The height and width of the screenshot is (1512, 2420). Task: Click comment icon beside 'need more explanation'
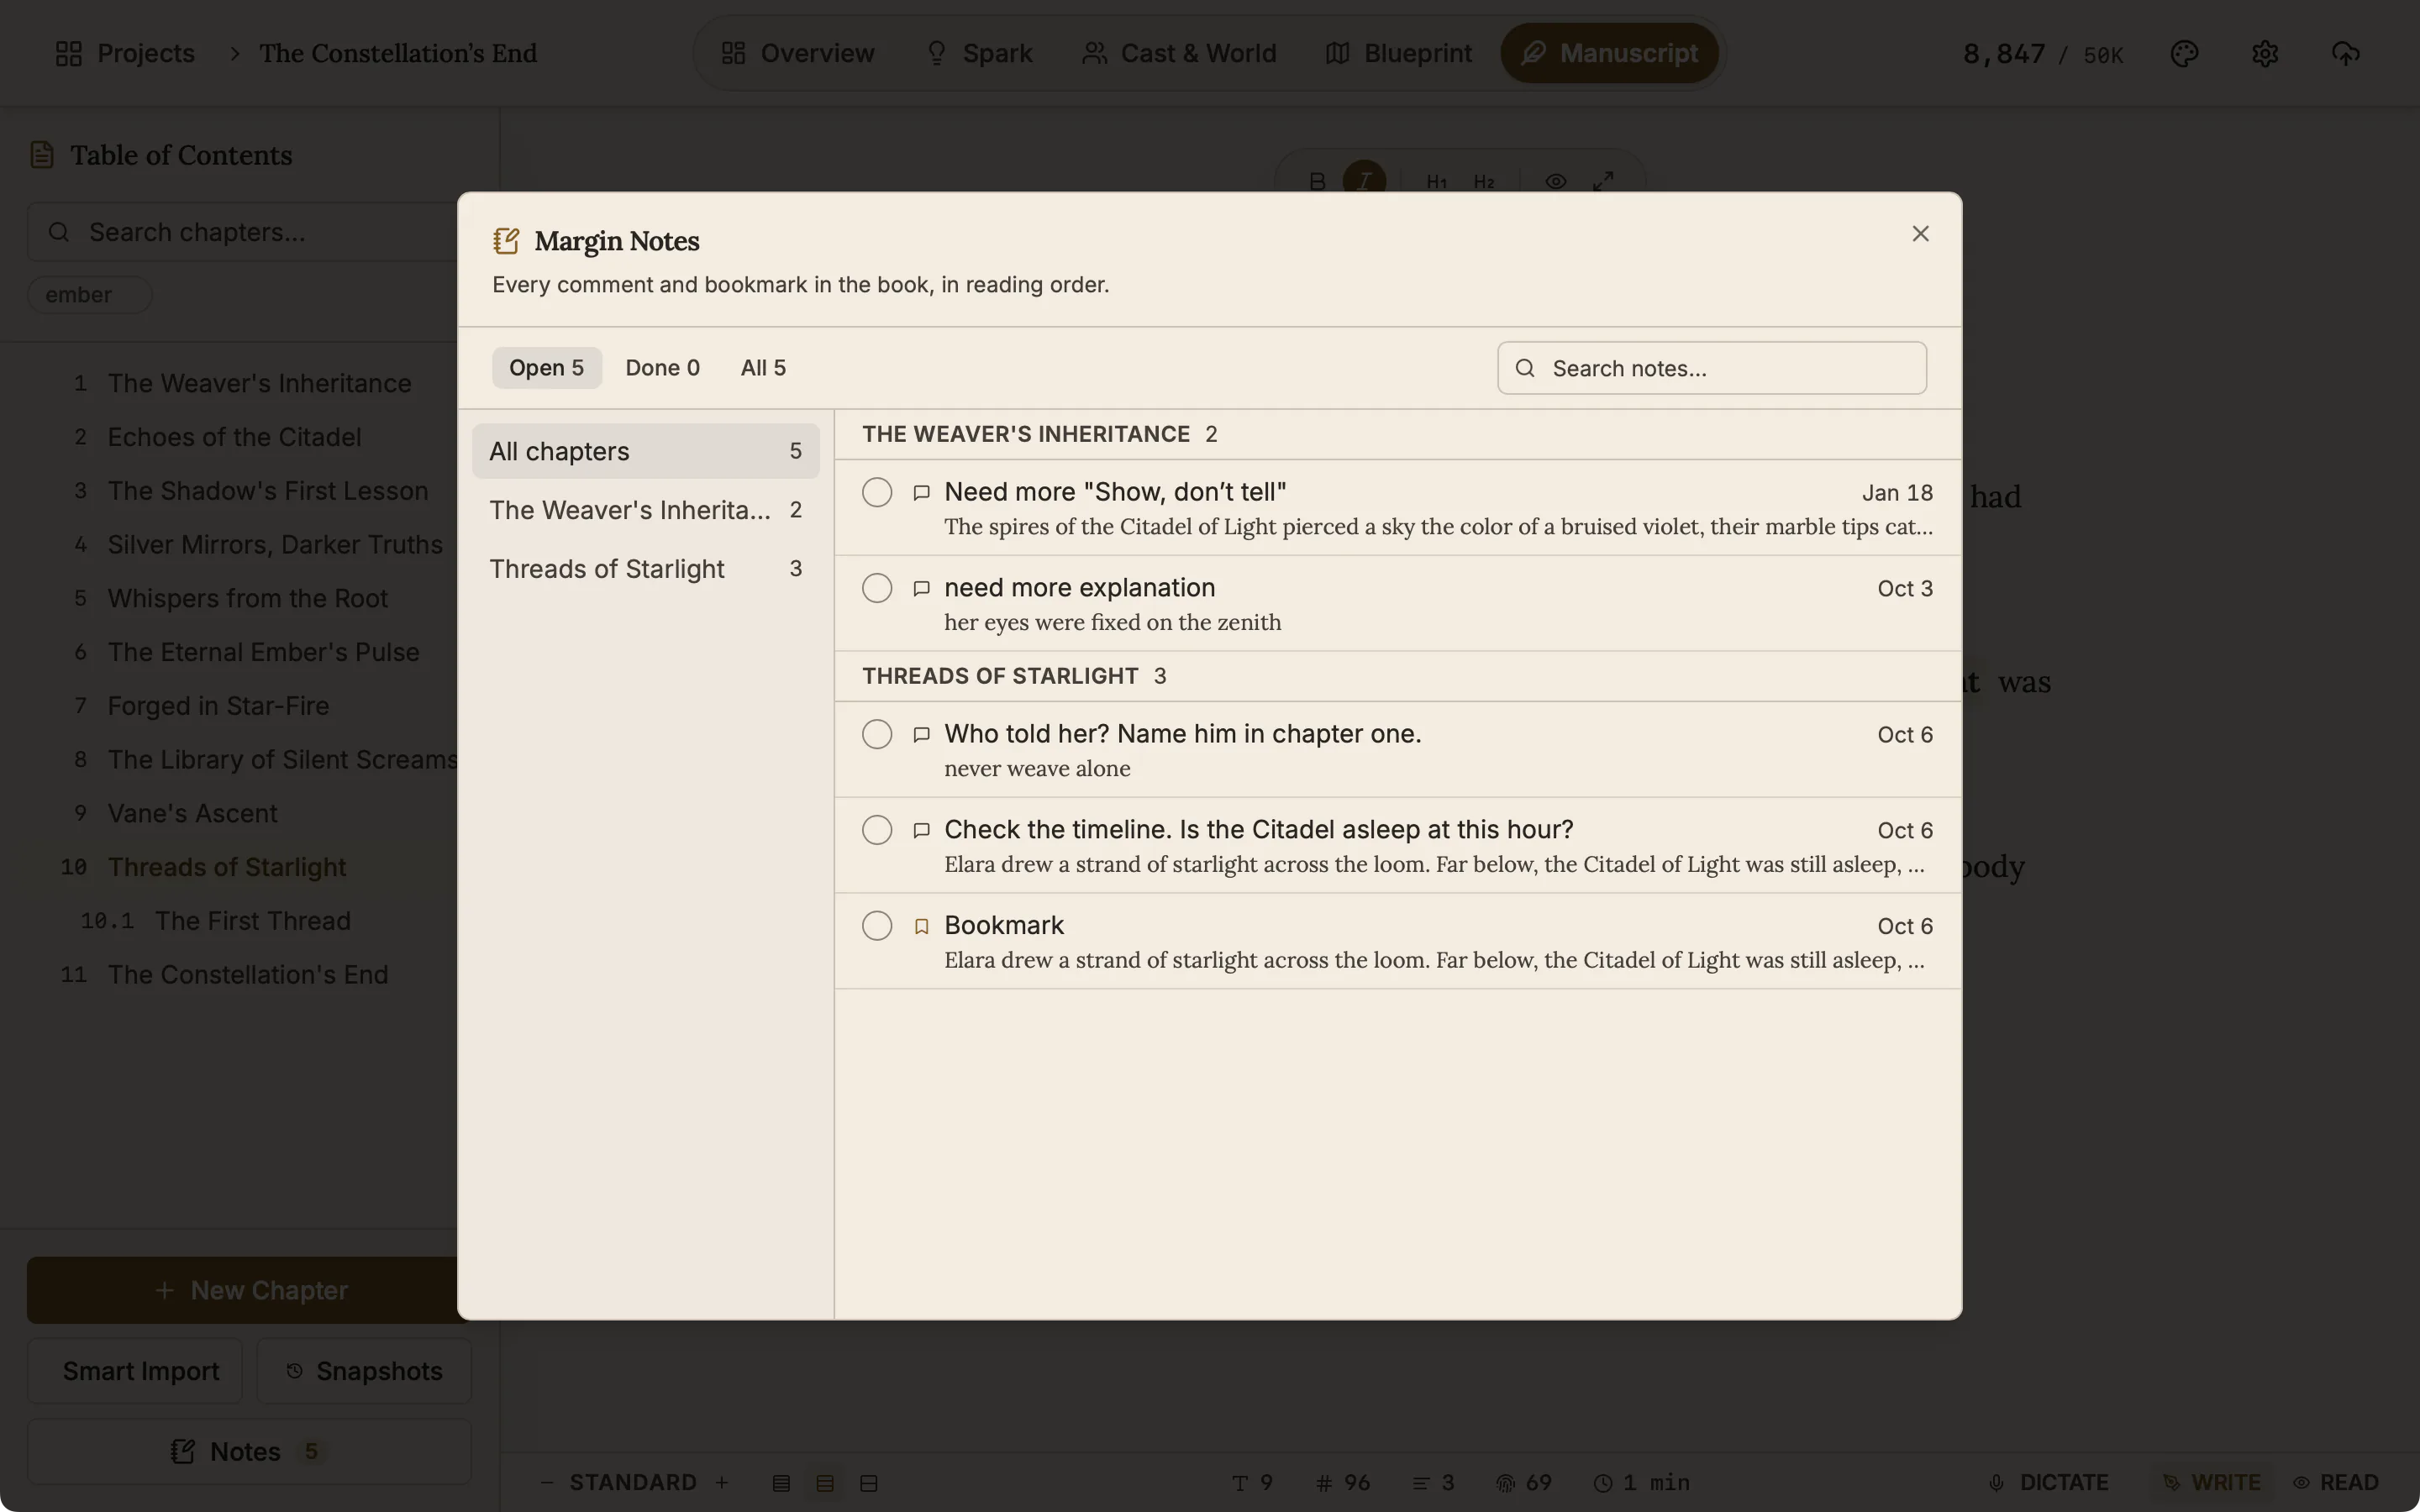coord(921,589)
